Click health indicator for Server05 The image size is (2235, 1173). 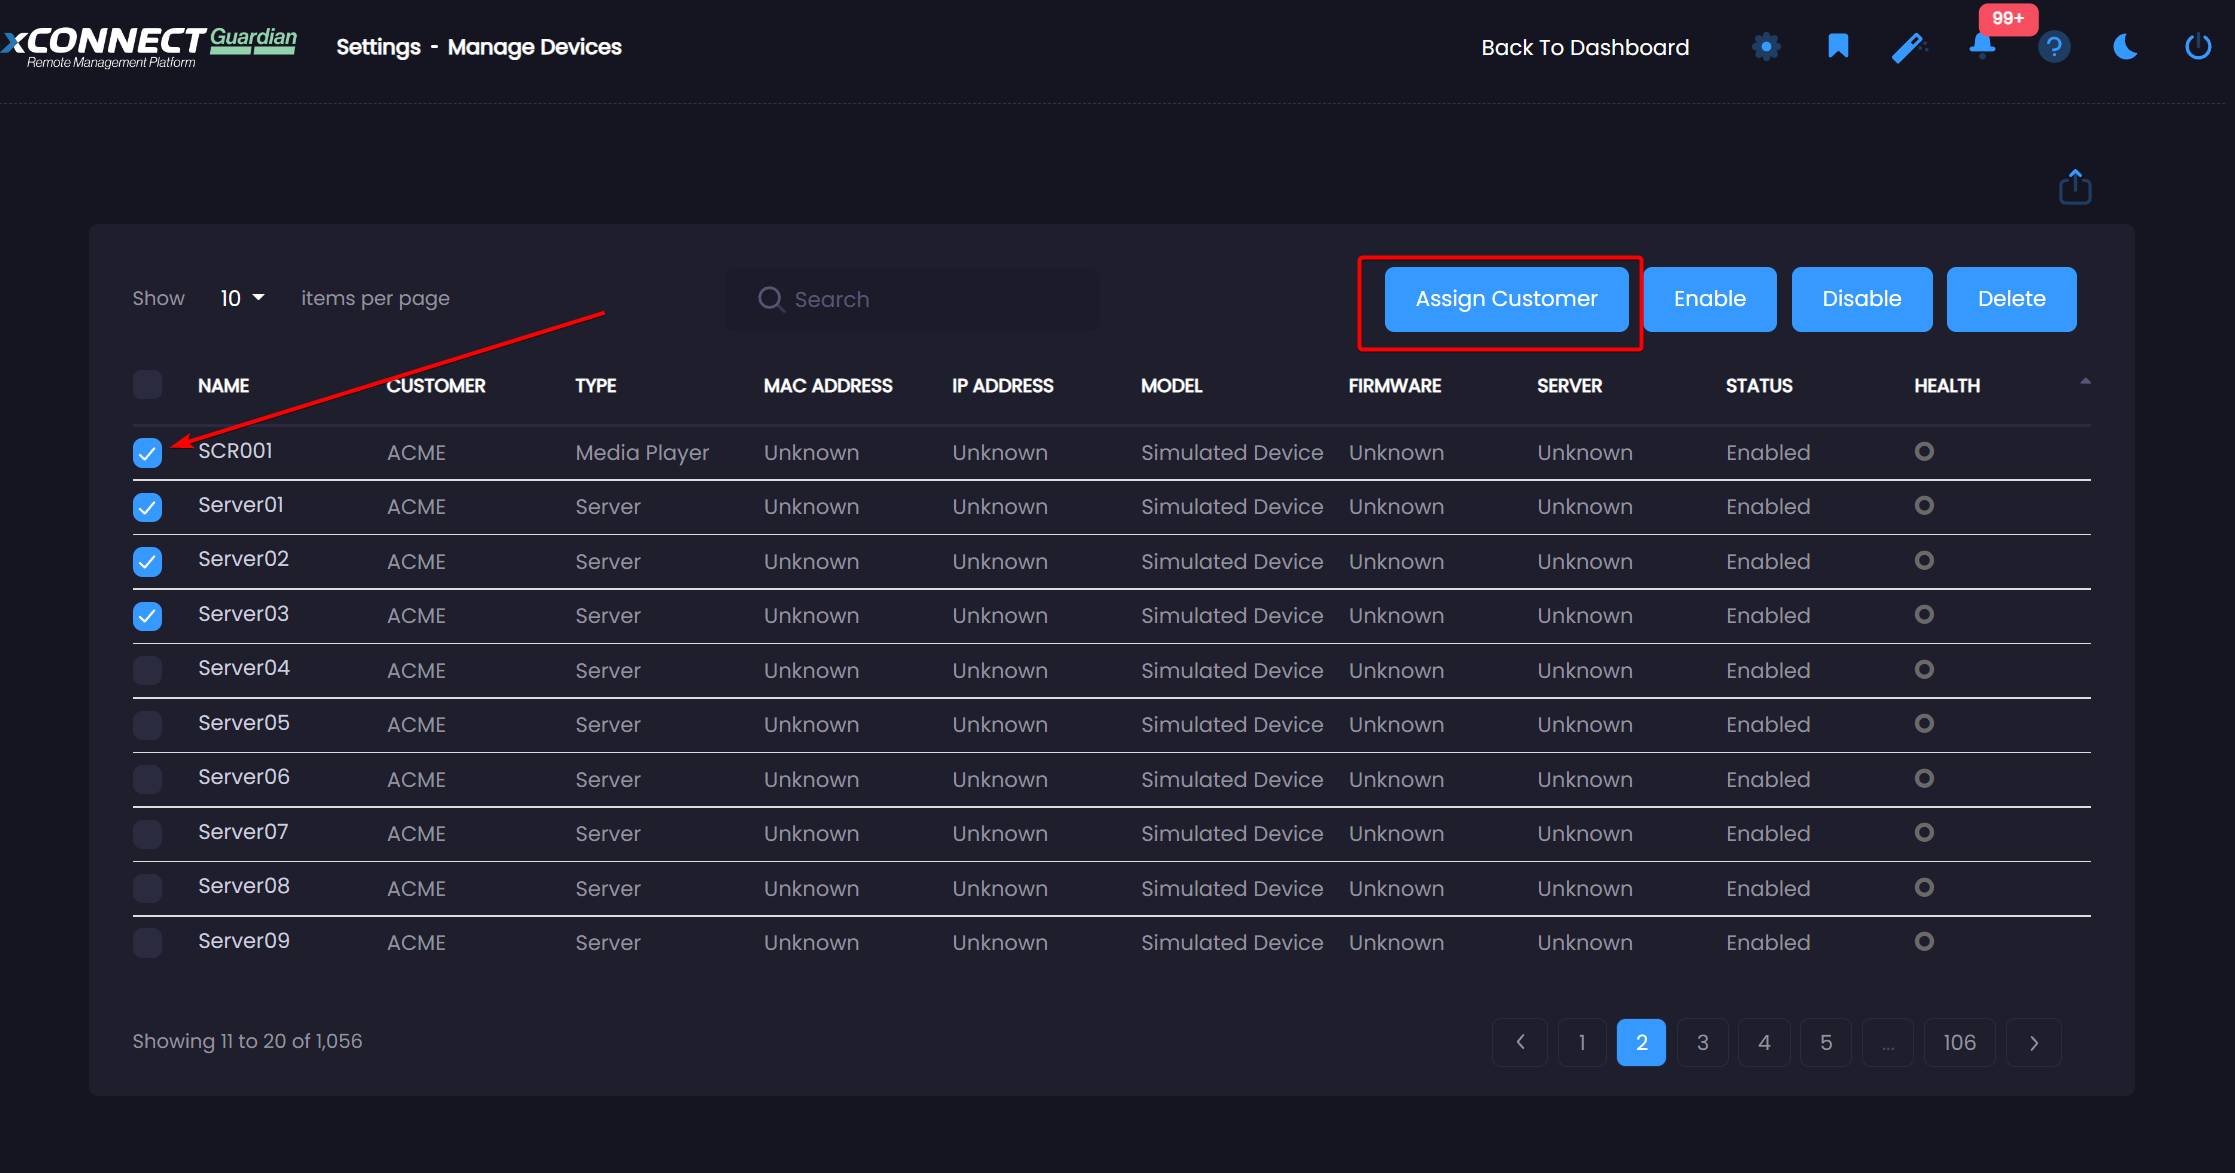click(1924, 724)
